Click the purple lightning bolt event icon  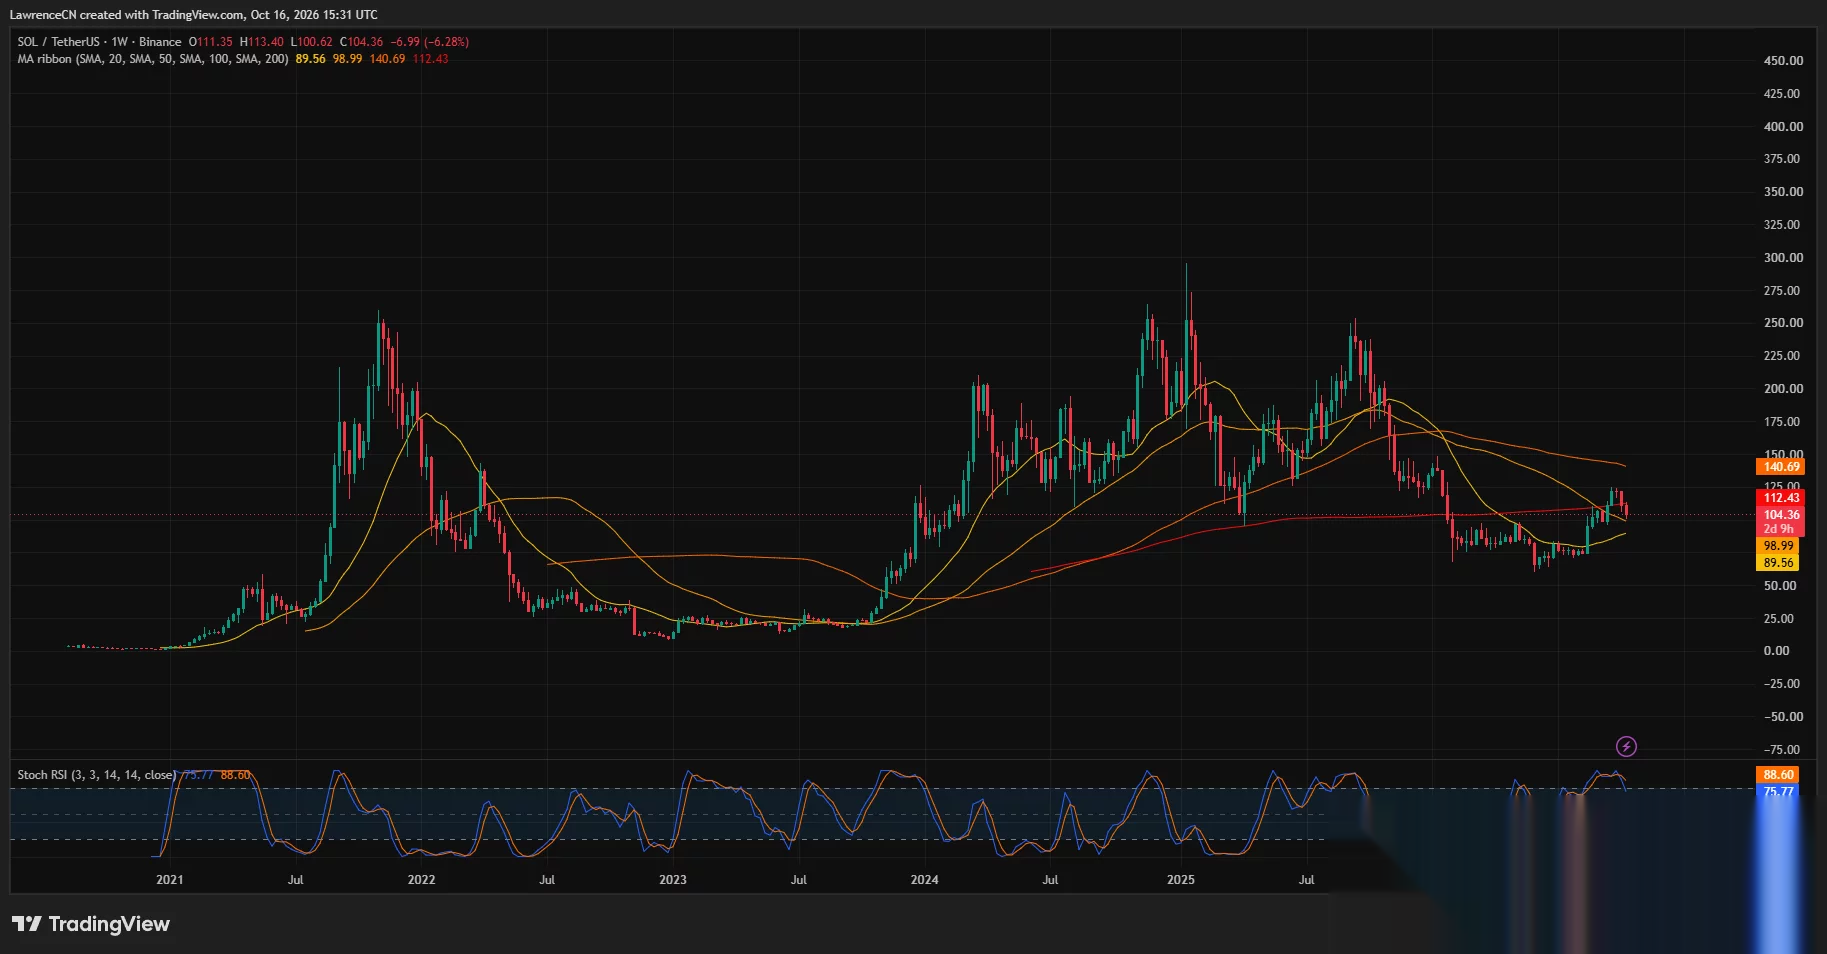[1626, 746]
